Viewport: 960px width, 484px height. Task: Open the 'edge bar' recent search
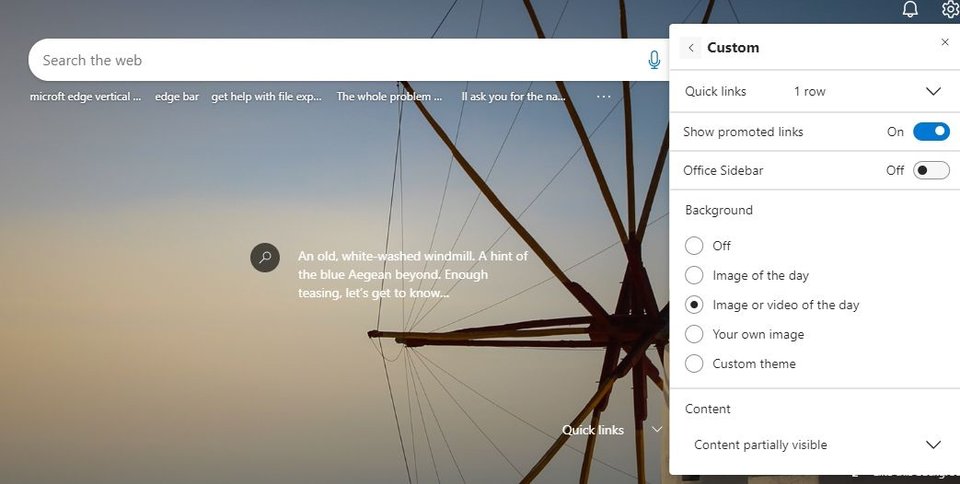(177, 97)
